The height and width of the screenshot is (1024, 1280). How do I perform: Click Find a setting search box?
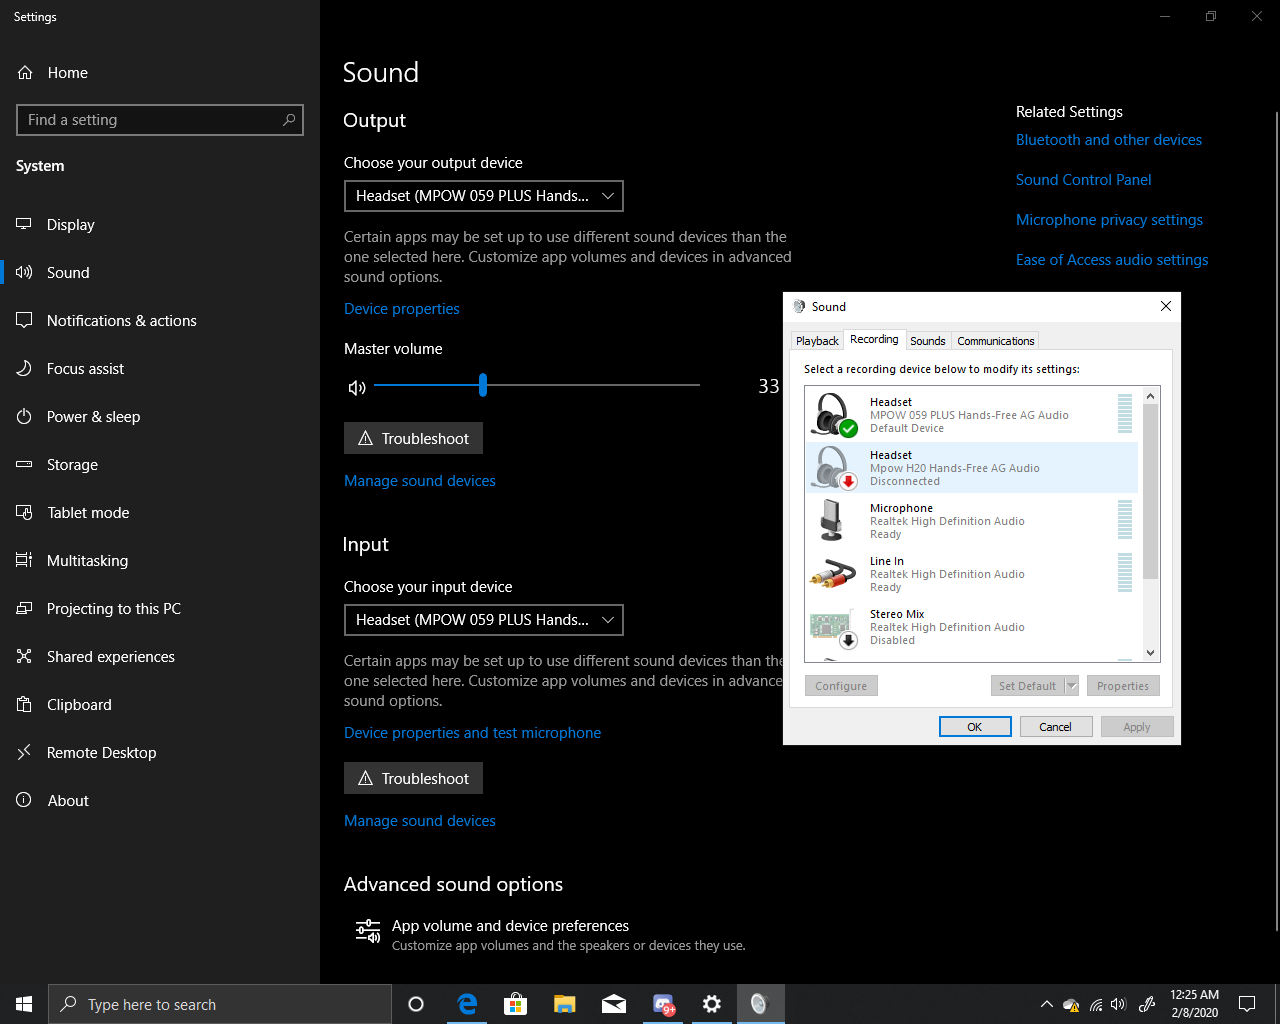(160, 120)
